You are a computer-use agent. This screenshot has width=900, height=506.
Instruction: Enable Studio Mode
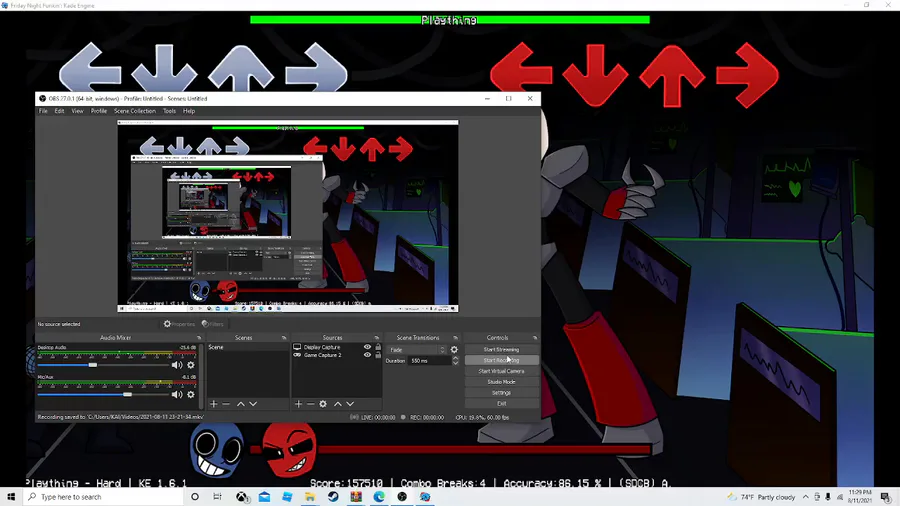click(501, 382)
